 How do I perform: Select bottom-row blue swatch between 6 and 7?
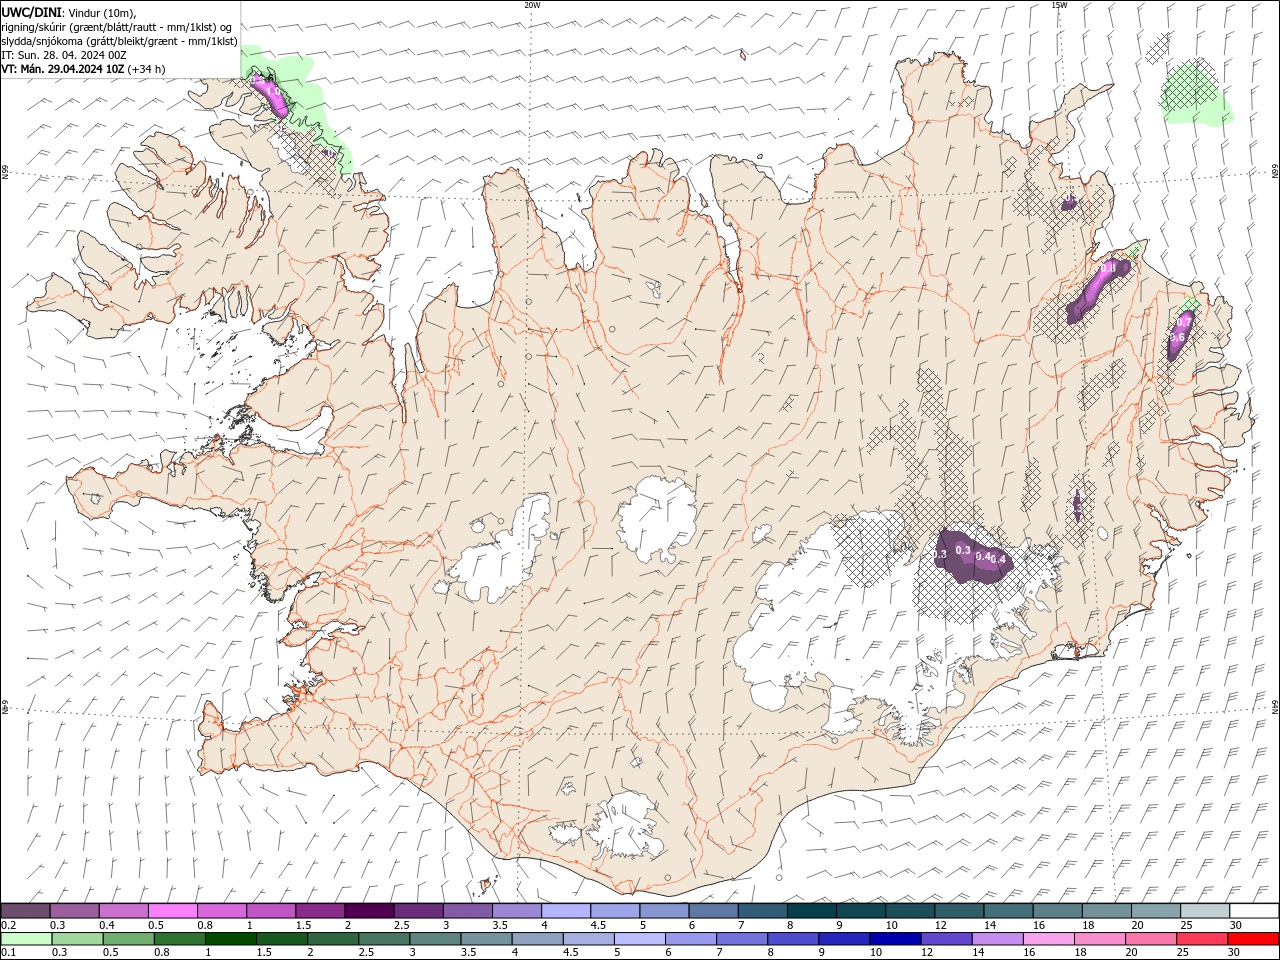(x=690, y=939)
